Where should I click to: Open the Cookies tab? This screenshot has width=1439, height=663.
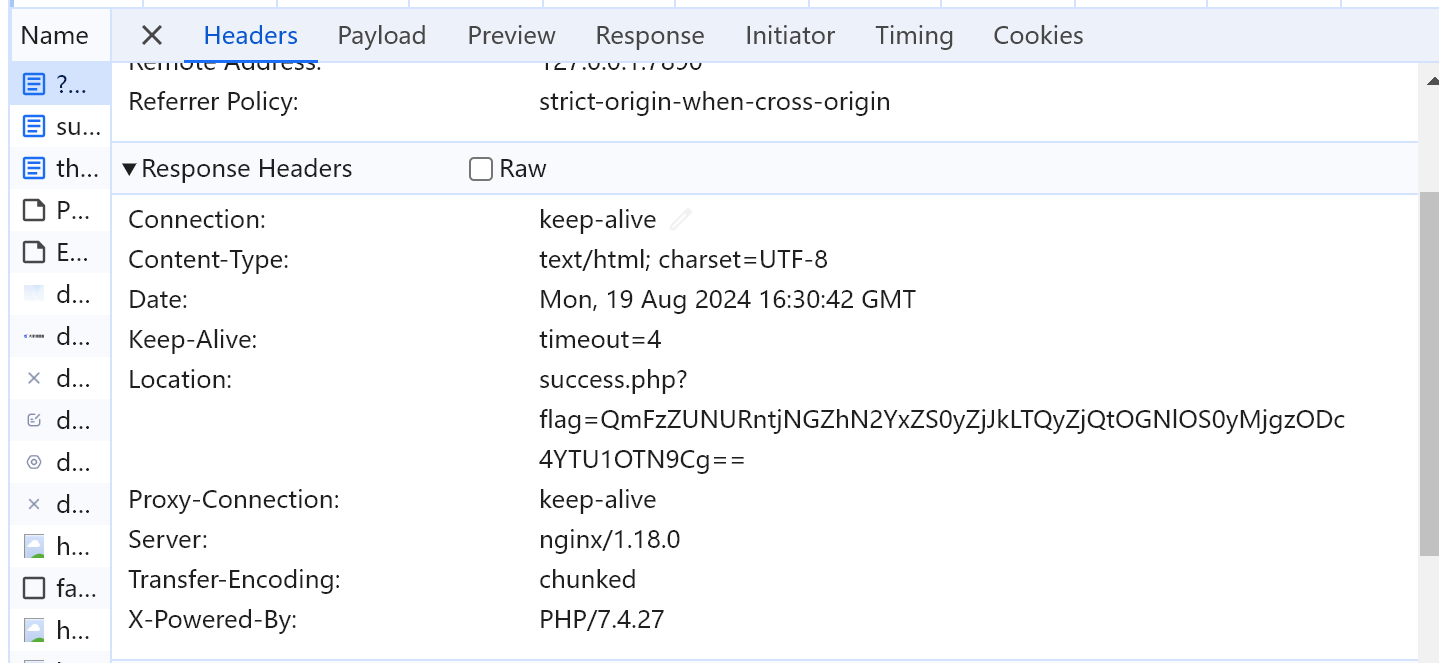click(1038, 36)
